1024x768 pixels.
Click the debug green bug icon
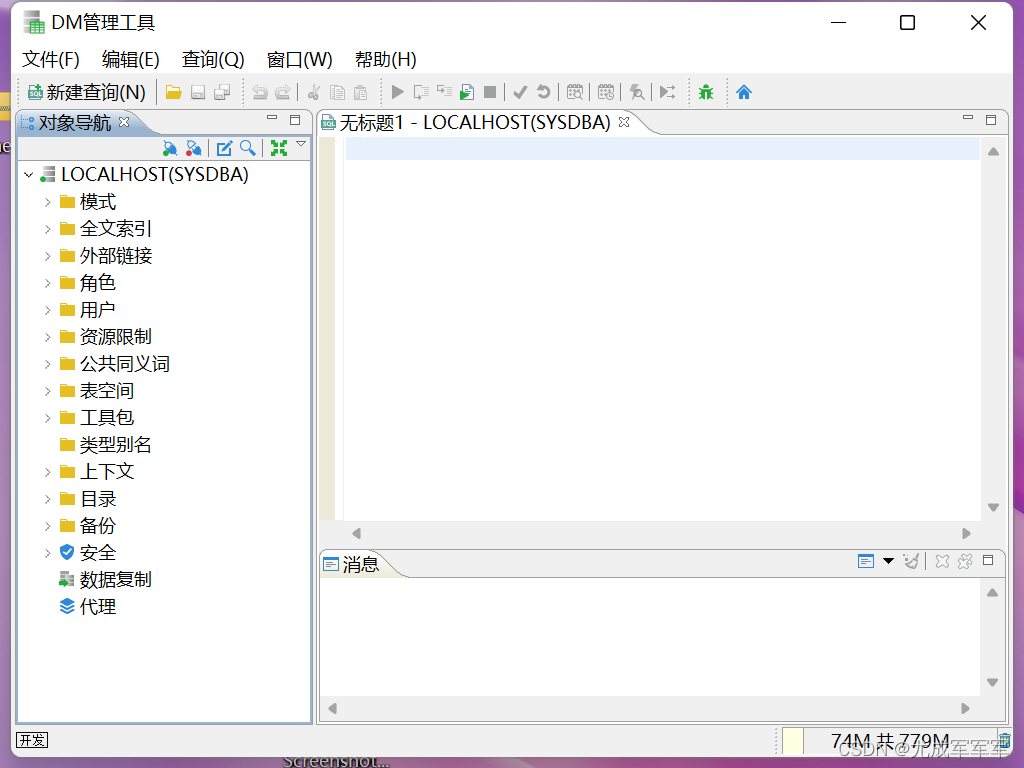coord(706,92)
